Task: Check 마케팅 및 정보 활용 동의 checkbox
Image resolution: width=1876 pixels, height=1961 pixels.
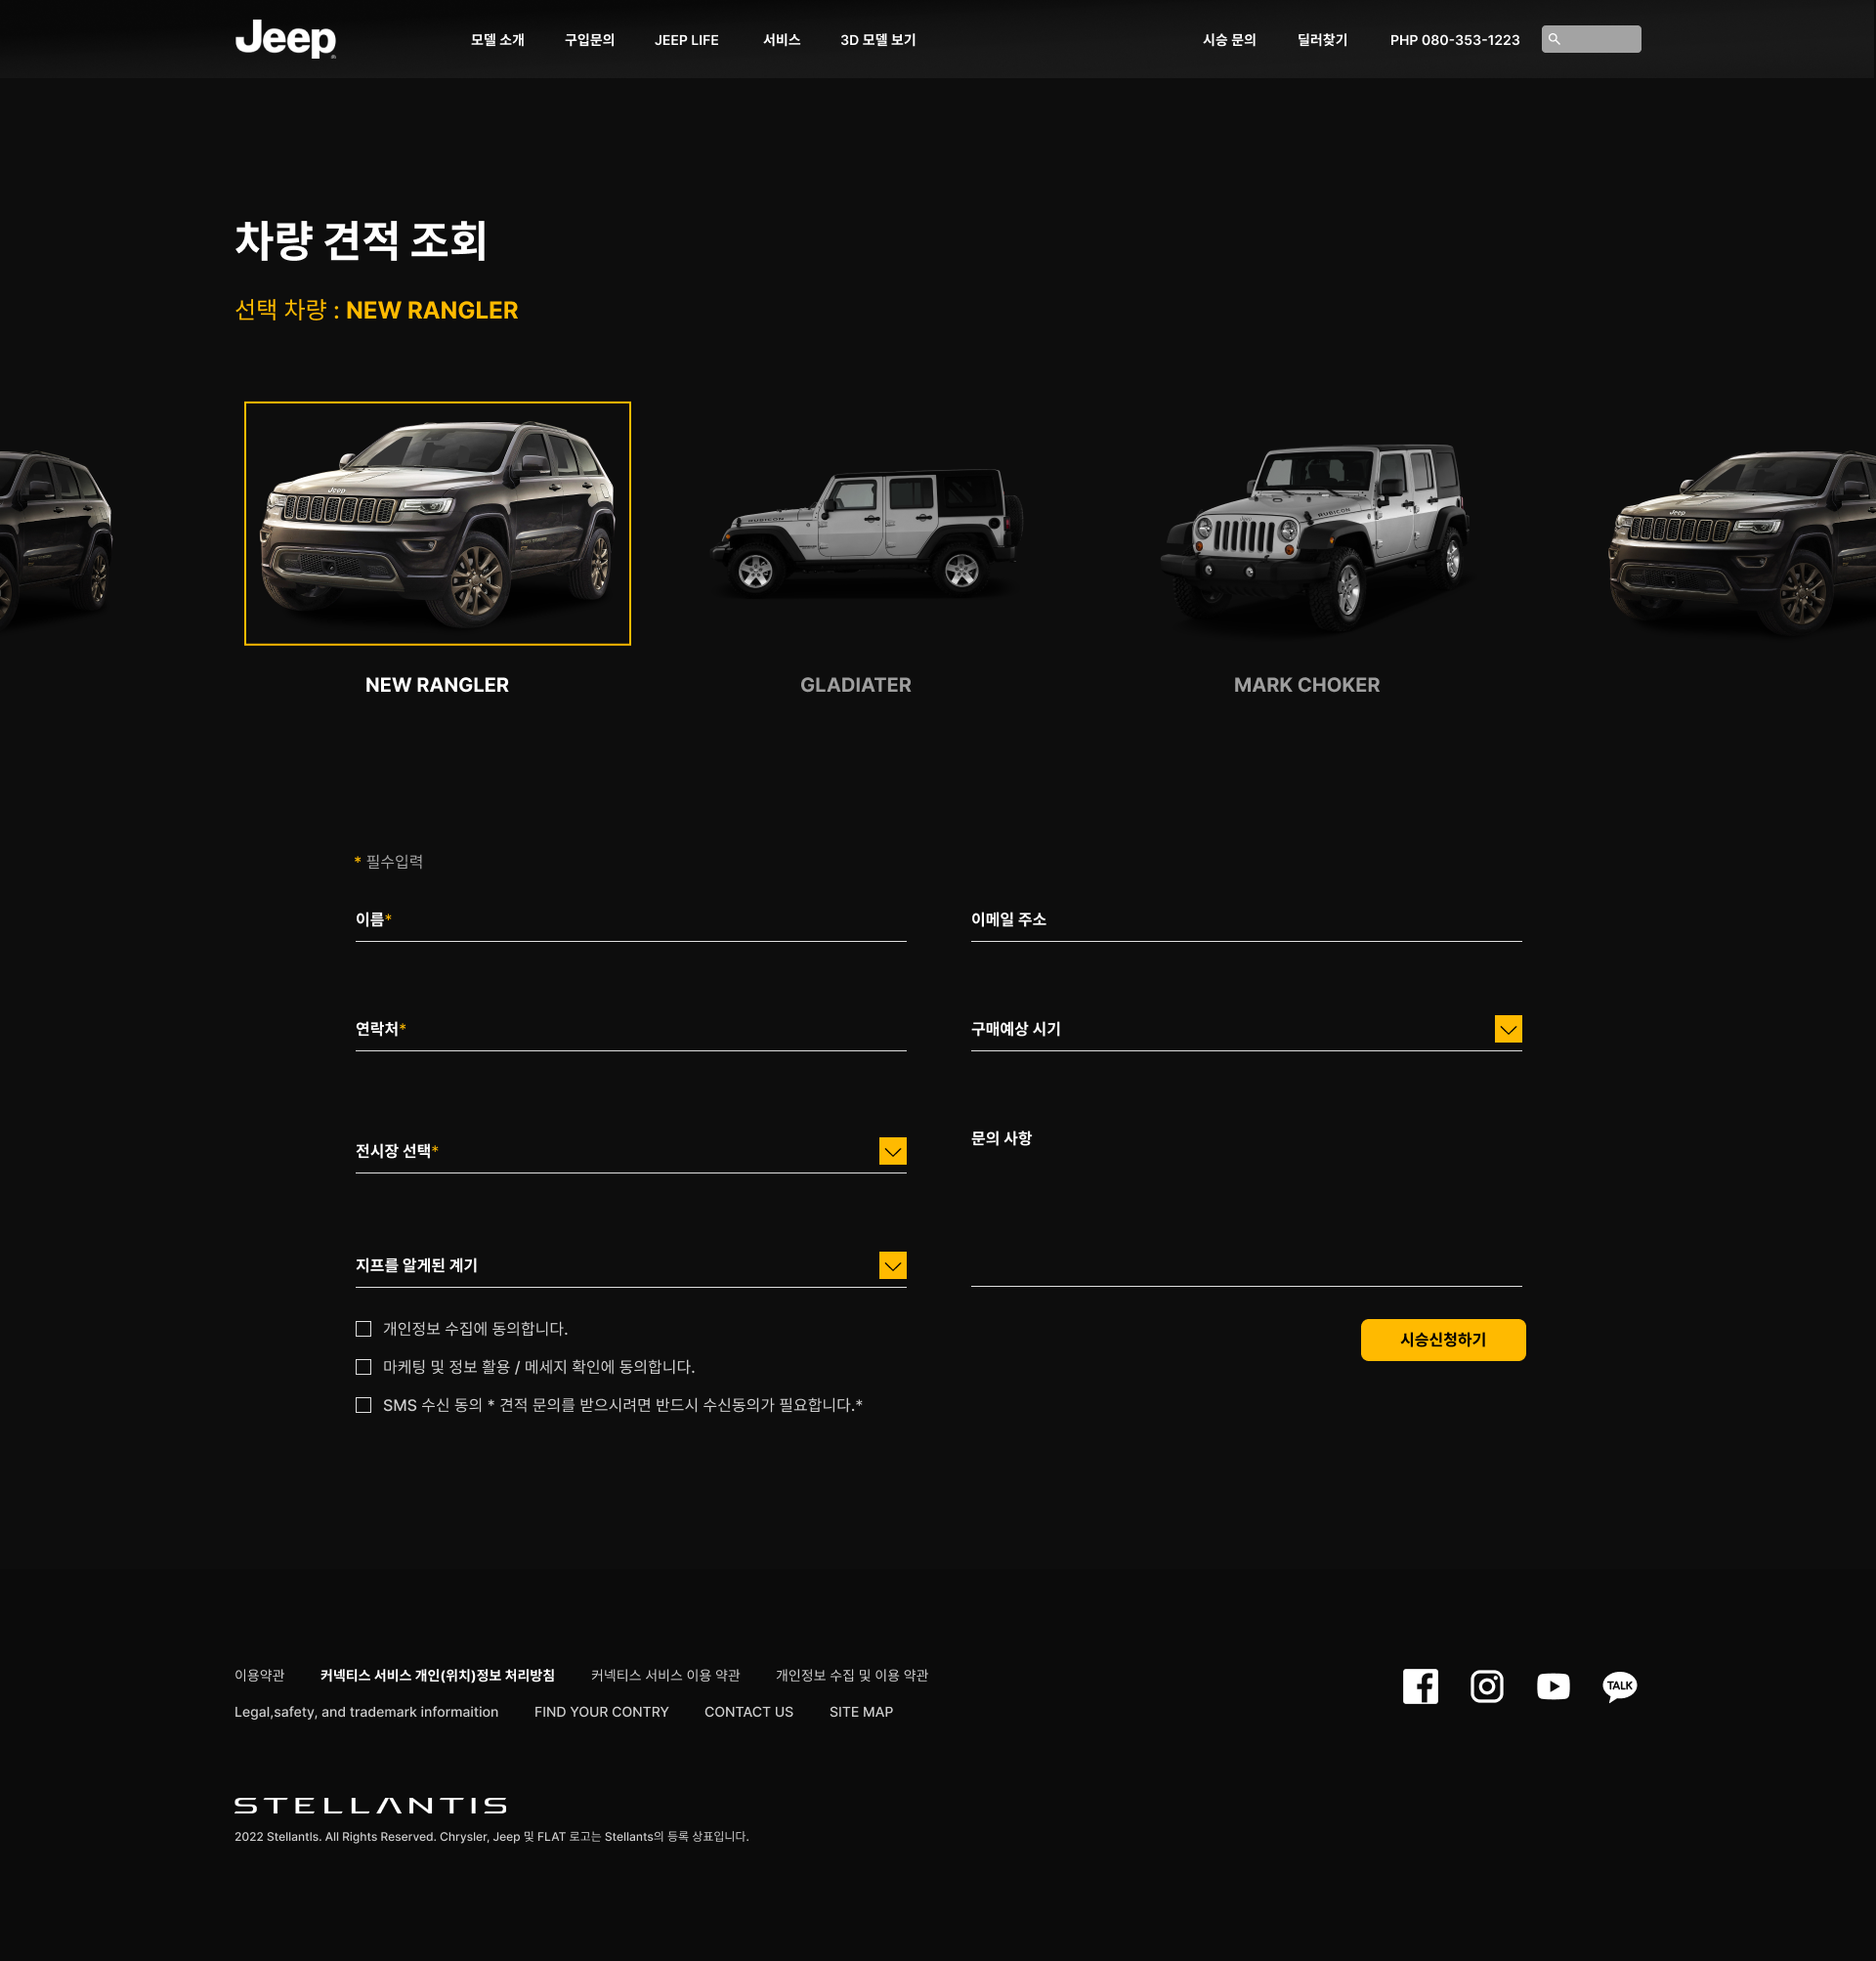Action: coord(363,1367)
